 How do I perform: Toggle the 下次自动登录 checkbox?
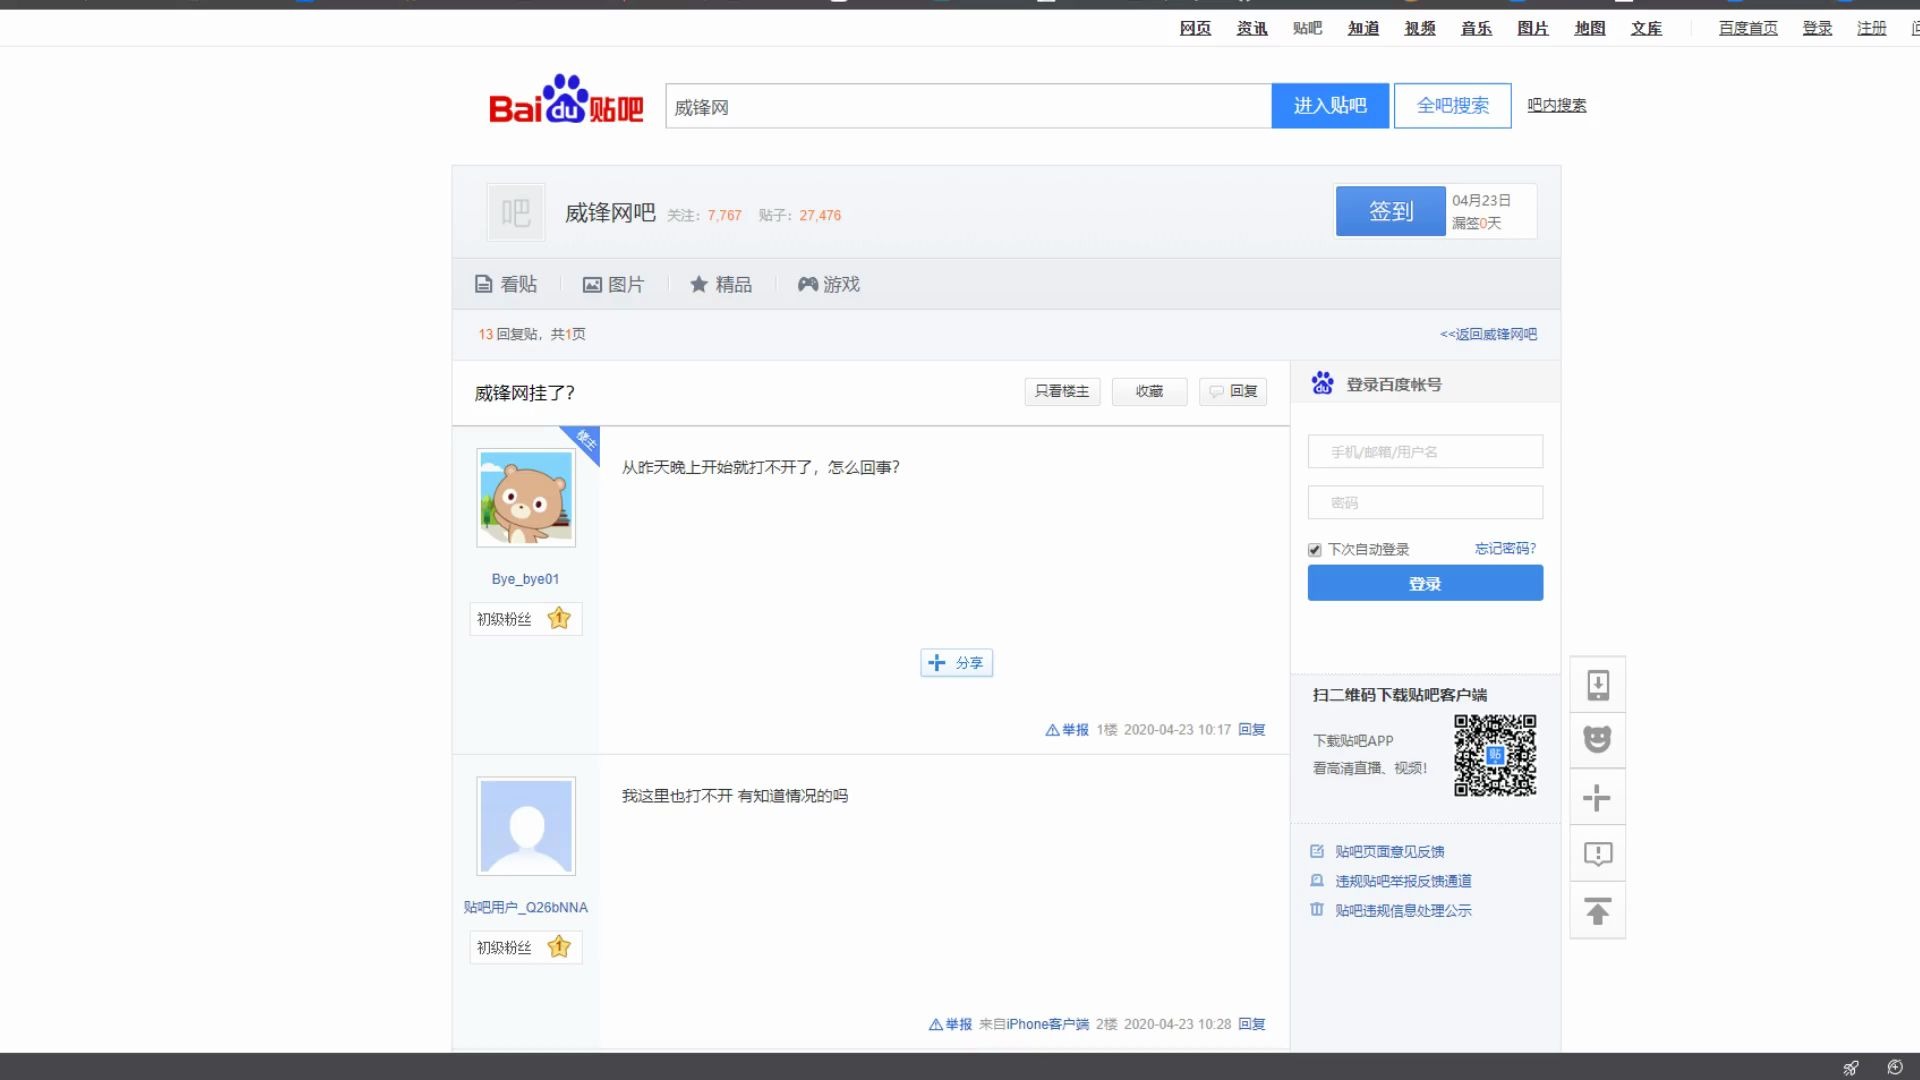[x=1315, y=550]
